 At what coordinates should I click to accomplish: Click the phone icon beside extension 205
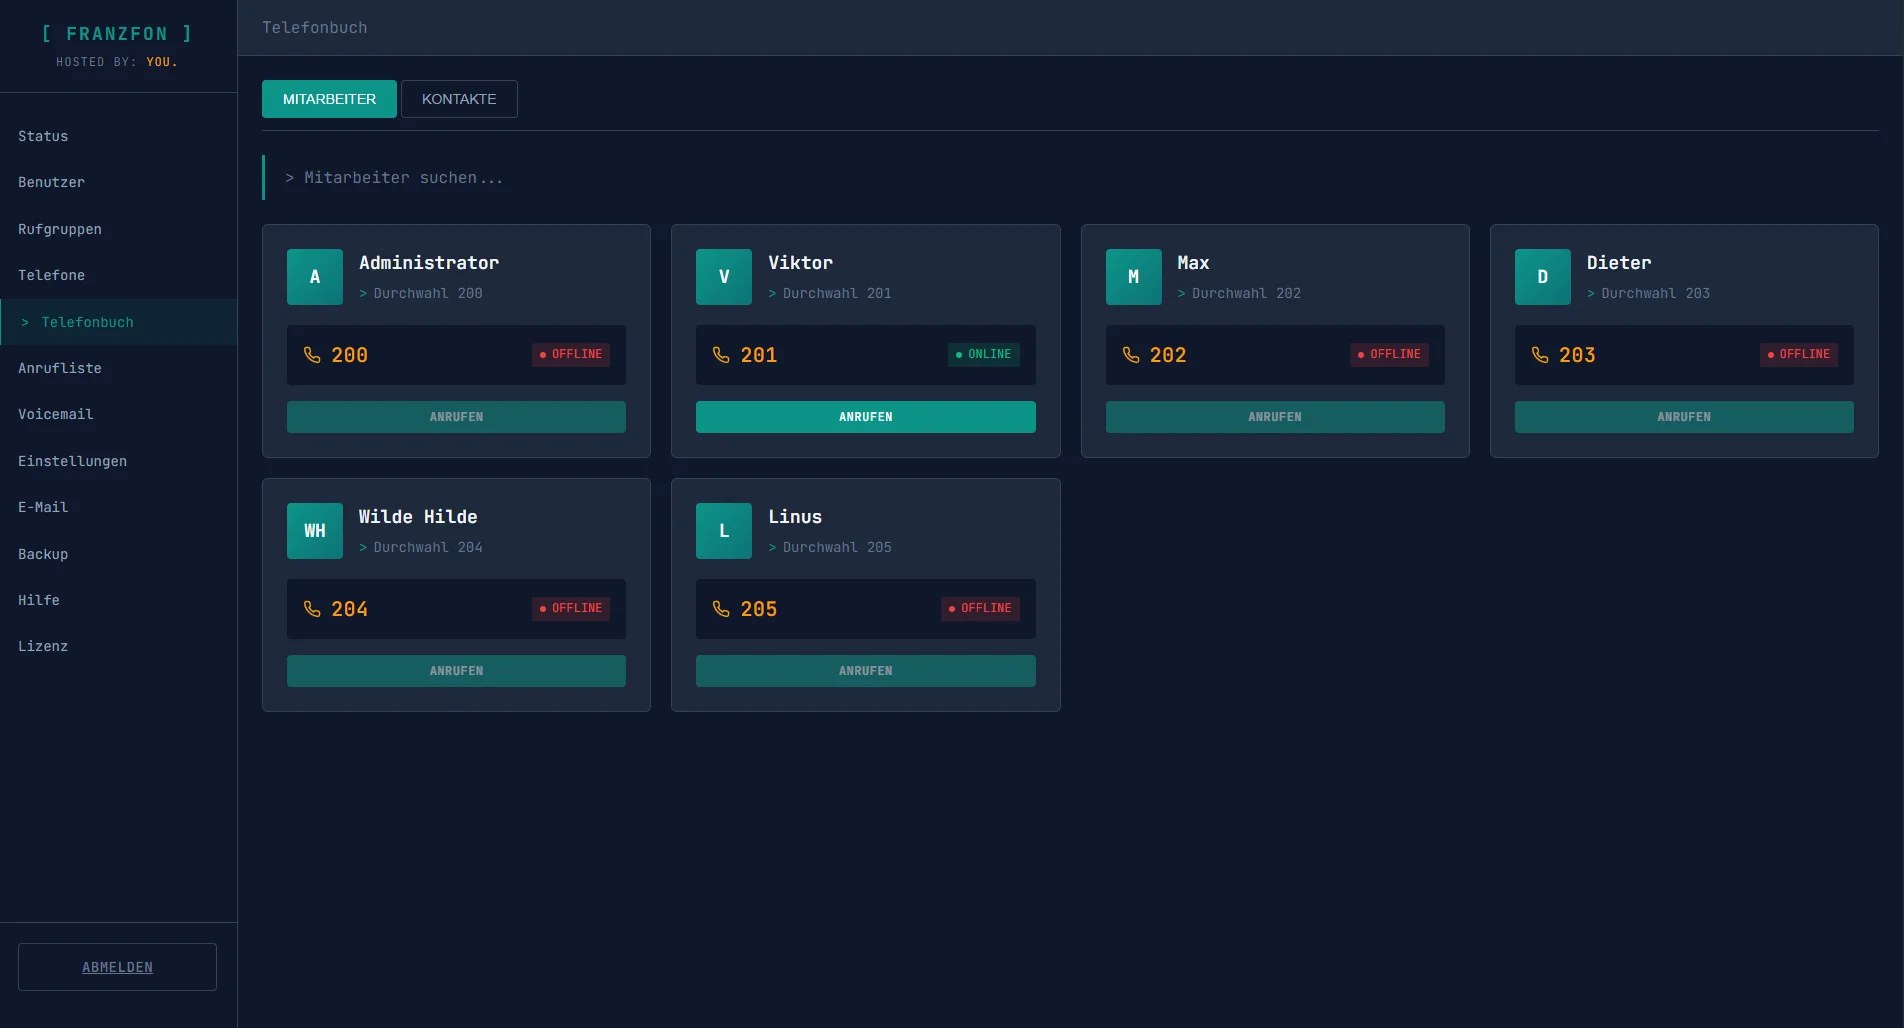[721, 609]
